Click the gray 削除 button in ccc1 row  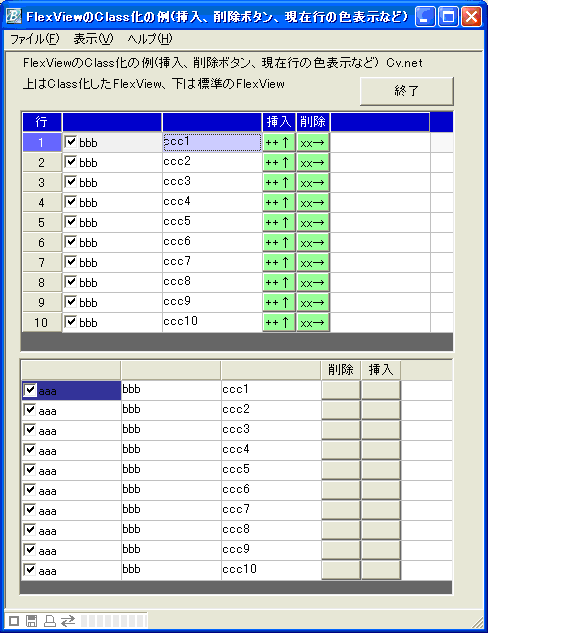coord(341,390)
